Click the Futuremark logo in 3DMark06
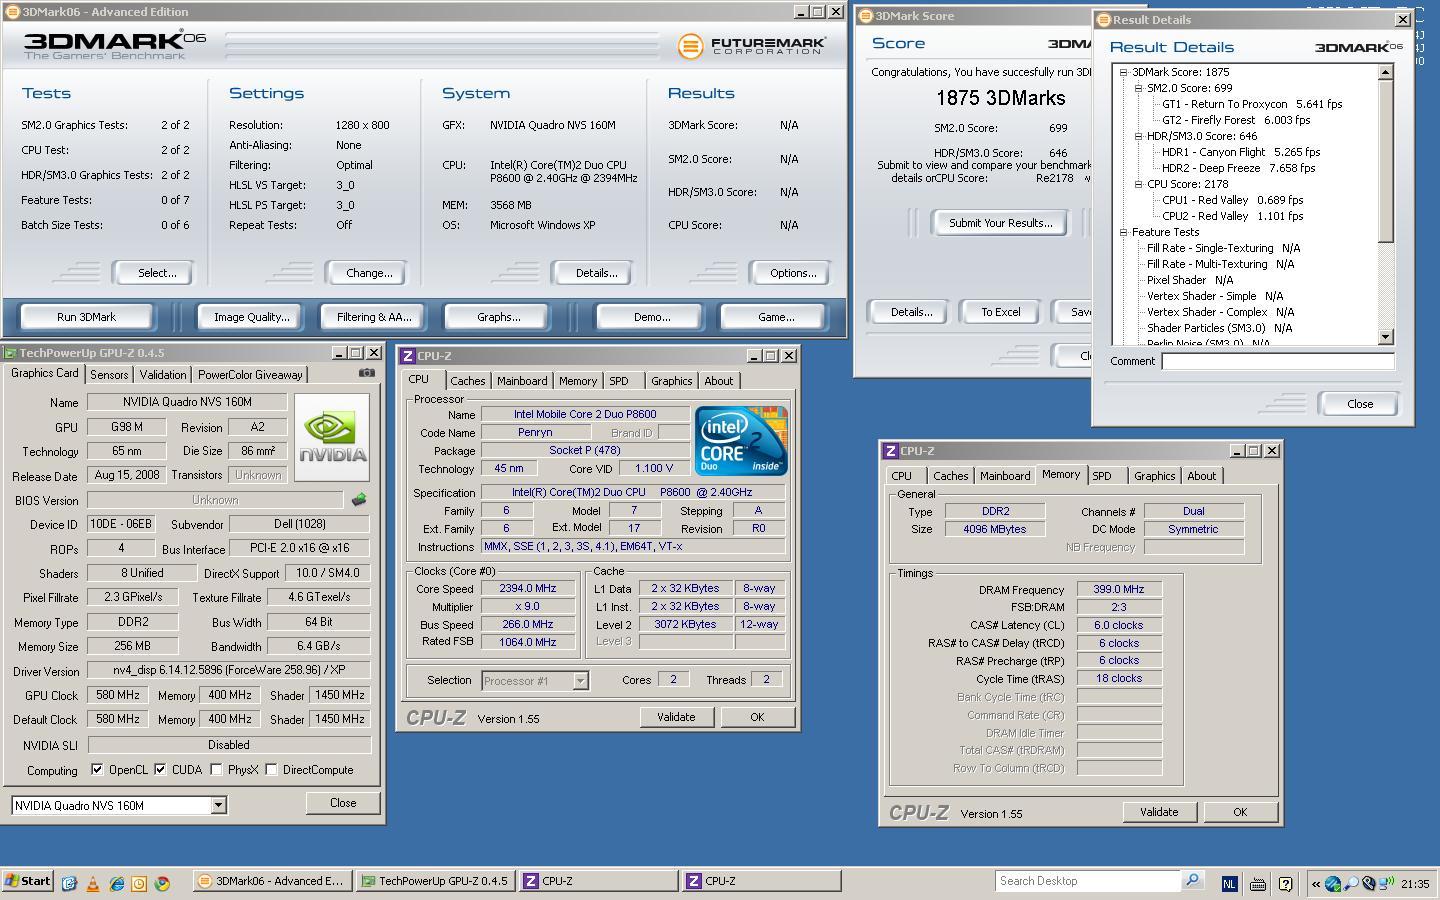The image size is (1440, 900). [x=751, y=46]
